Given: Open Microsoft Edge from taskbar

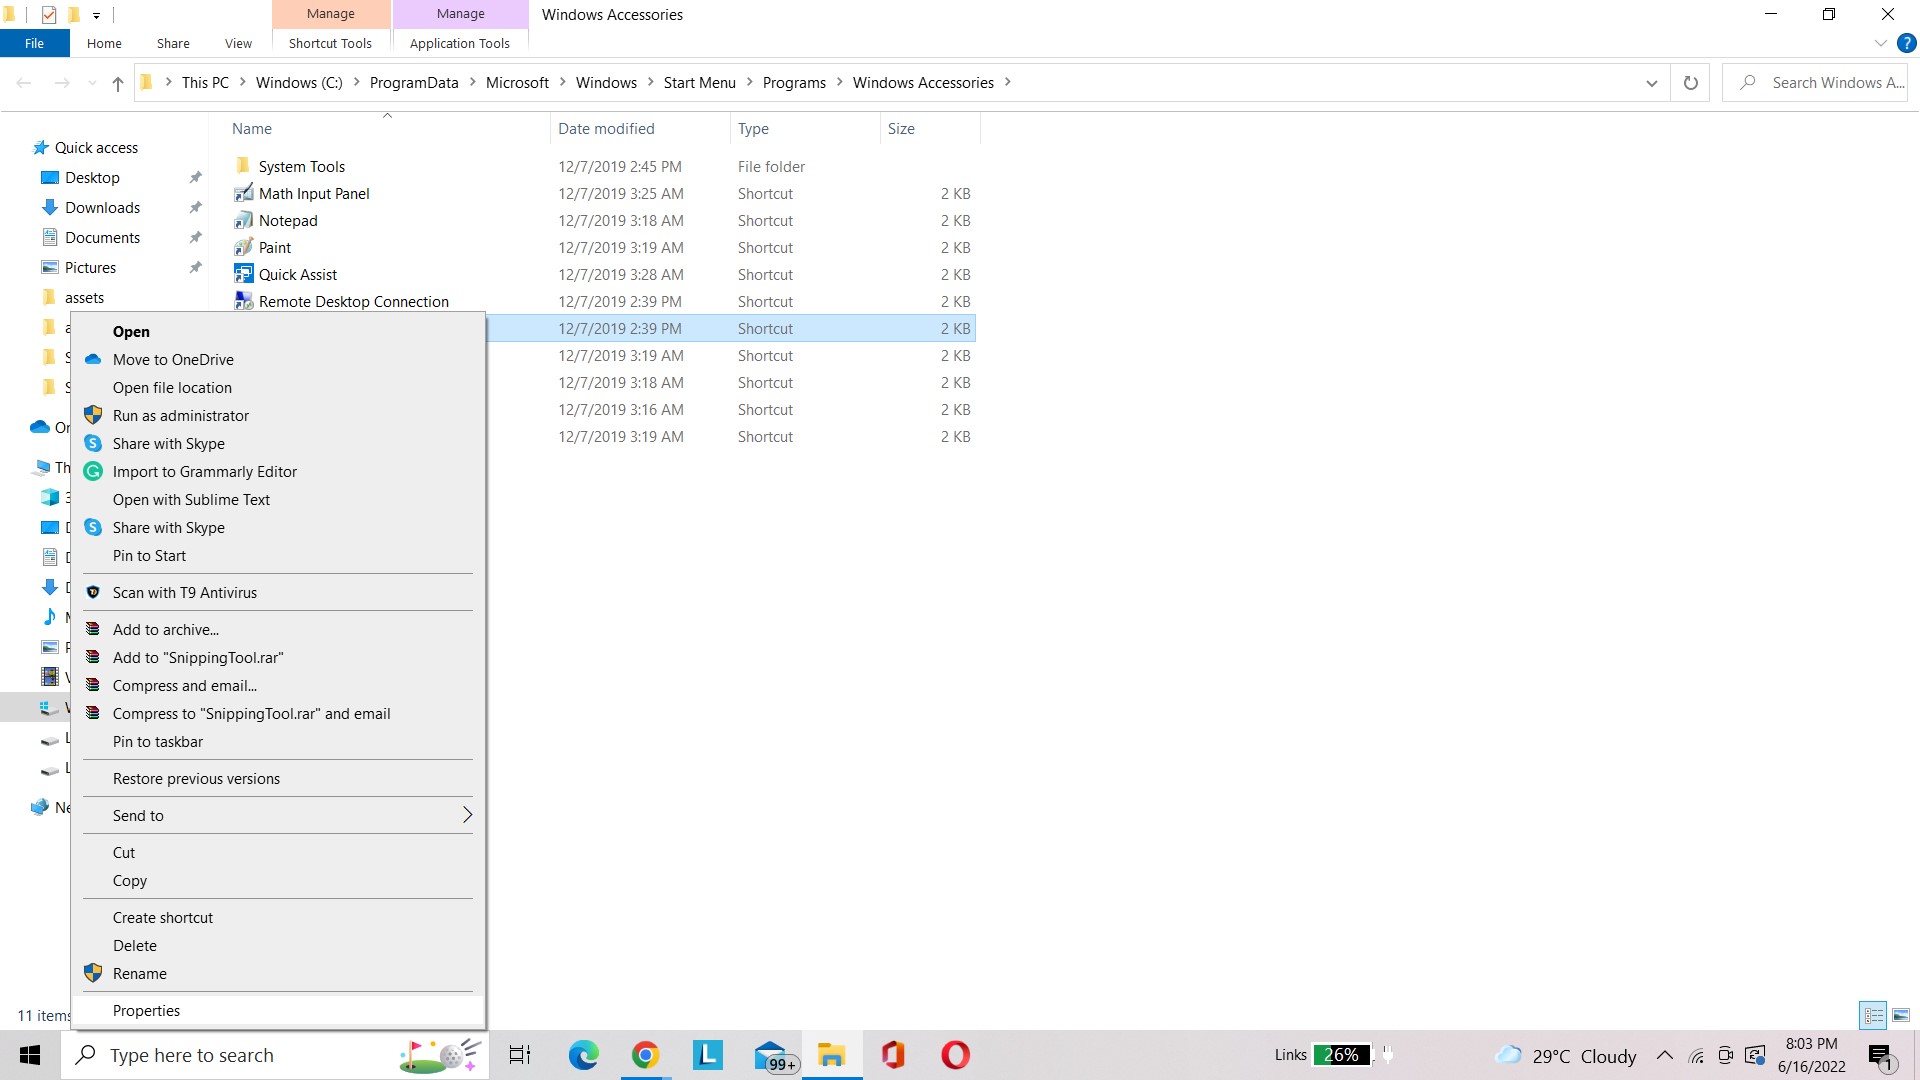Looking at the screenshot, I should (583, 1055).
